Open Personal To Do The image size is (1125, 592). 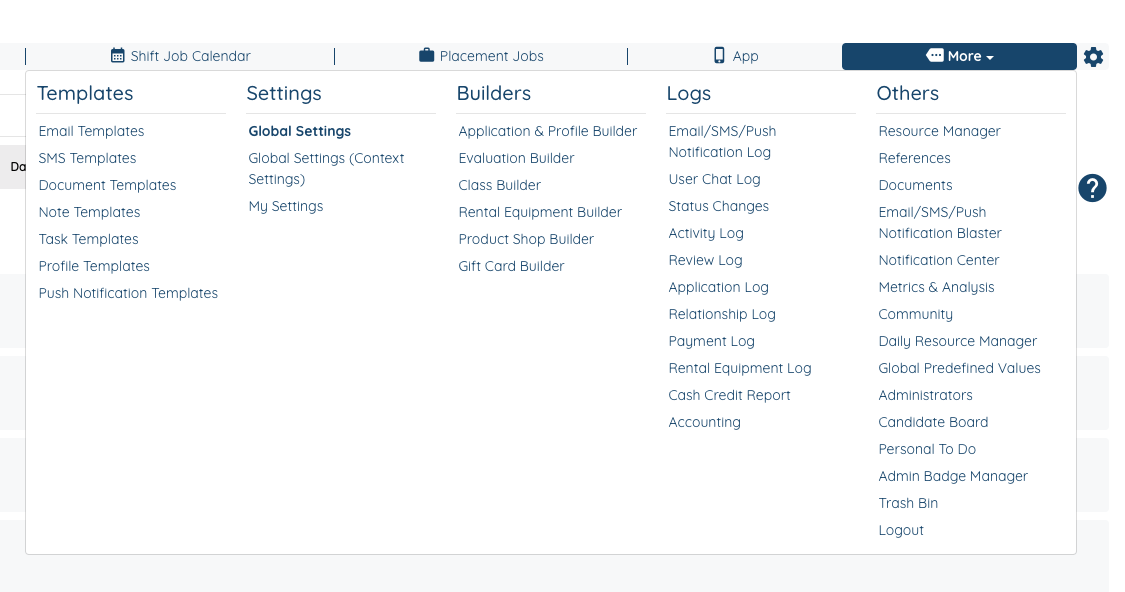pos(927,449)
